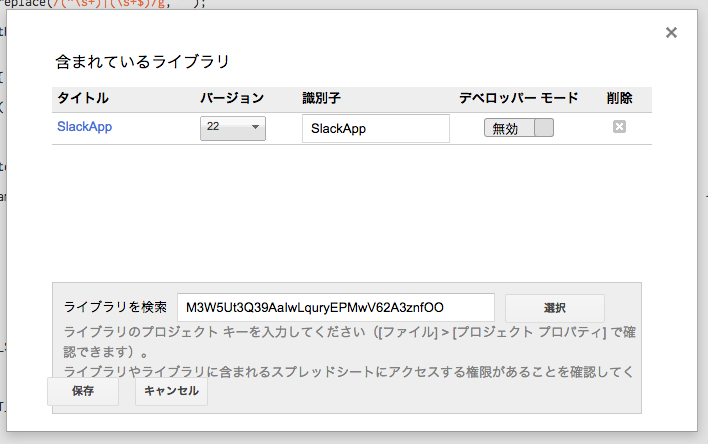Click the タイトル column header
The image size is (708, 444).
click(83, 98)
